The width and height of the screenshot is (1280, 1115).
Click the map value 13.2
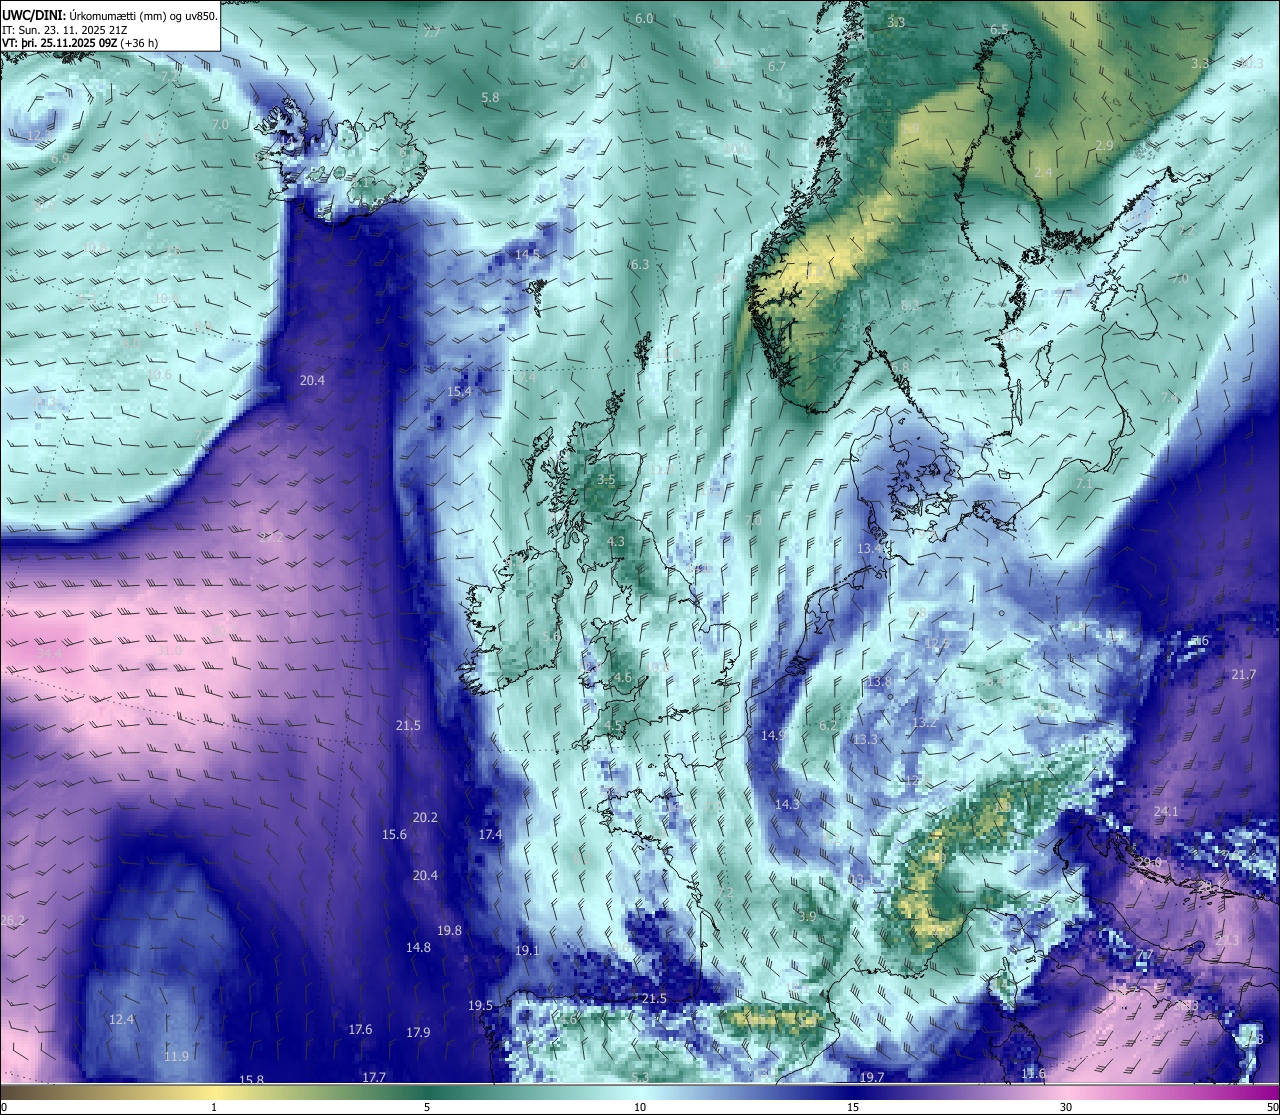(924, 723)
